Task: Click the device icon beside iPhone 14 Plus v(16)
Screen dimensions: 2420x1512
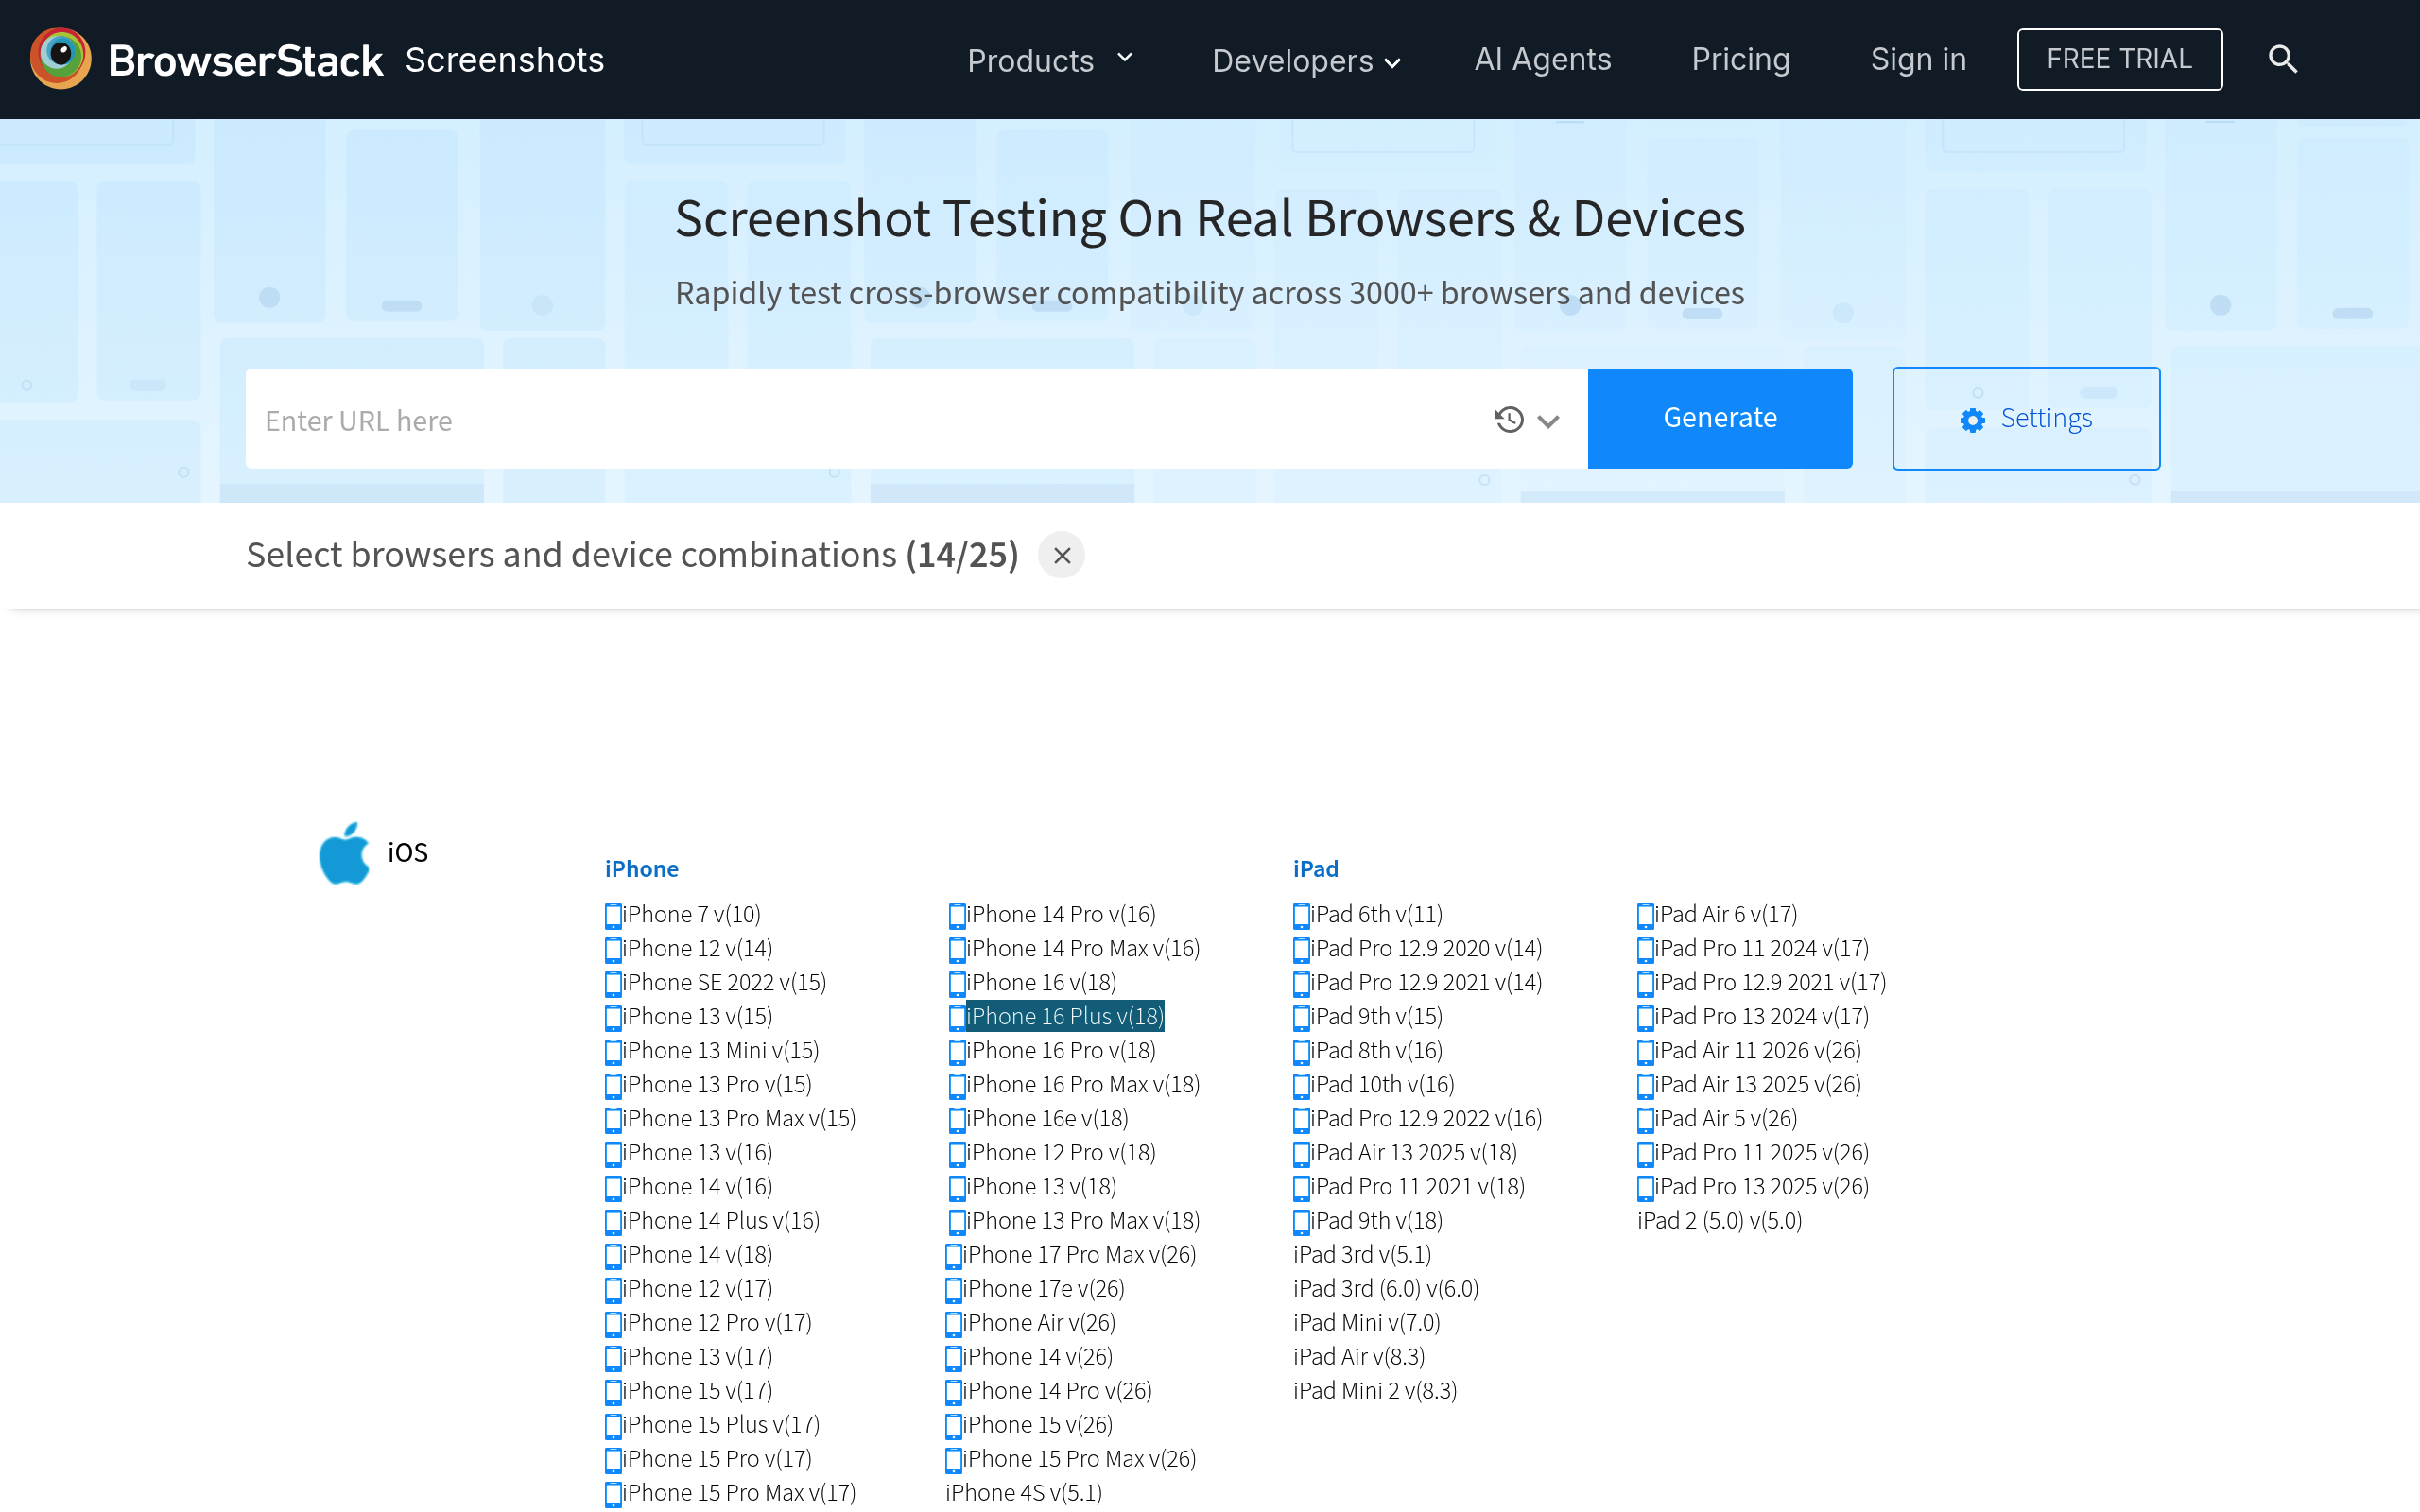Action: 613,1221
